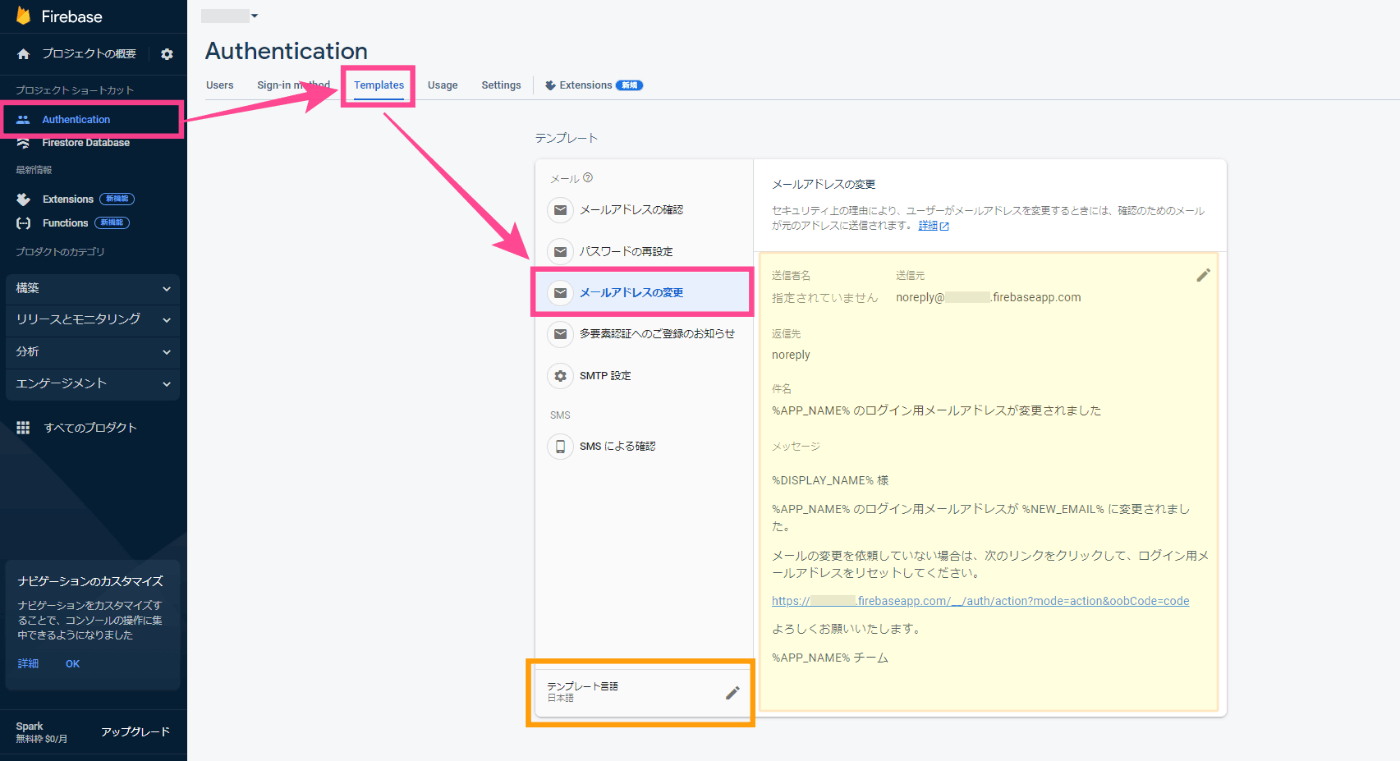Click the subject line with %APP_NAME%
The image size is (1400, 761).
pyautogui.click(x=936, y=411)
